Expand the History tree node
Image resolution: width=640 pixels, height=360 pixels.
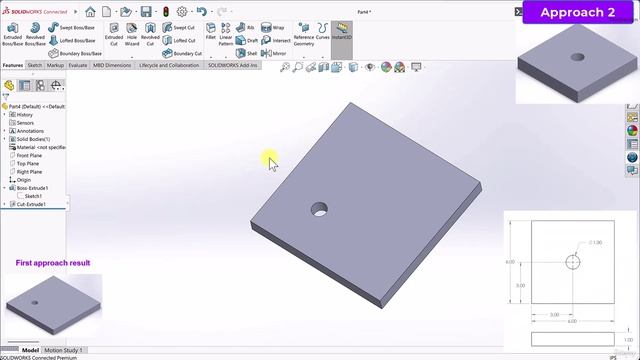pyautogui.click(x=4, y=115)
